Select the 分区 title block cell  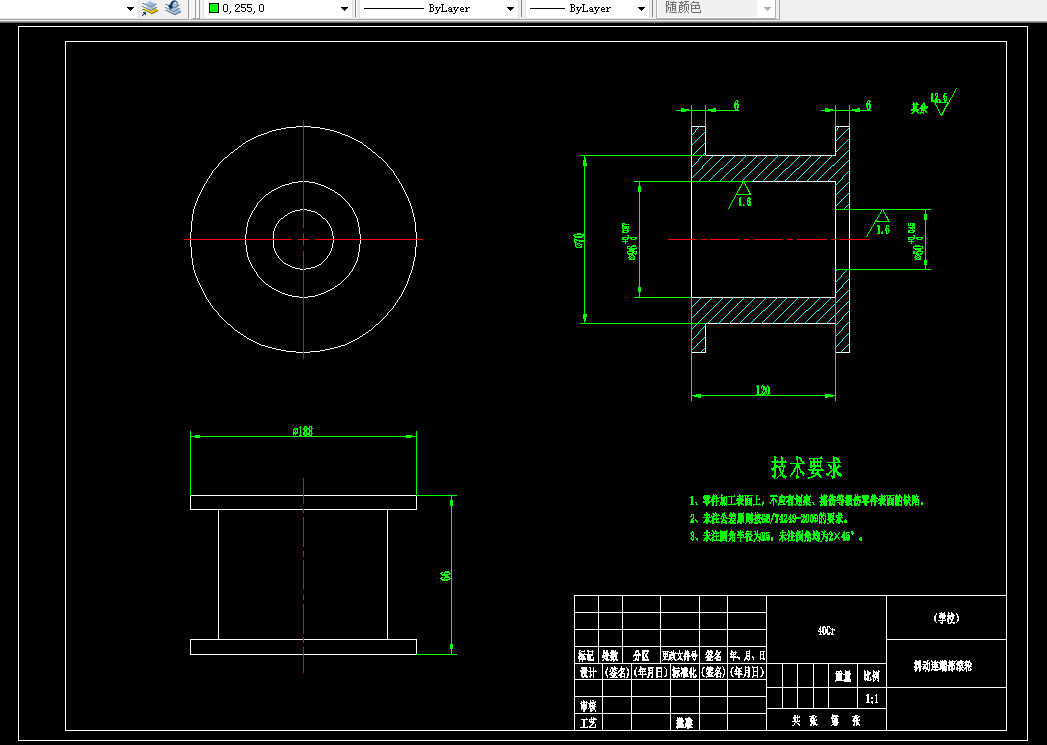coord(641,656)
